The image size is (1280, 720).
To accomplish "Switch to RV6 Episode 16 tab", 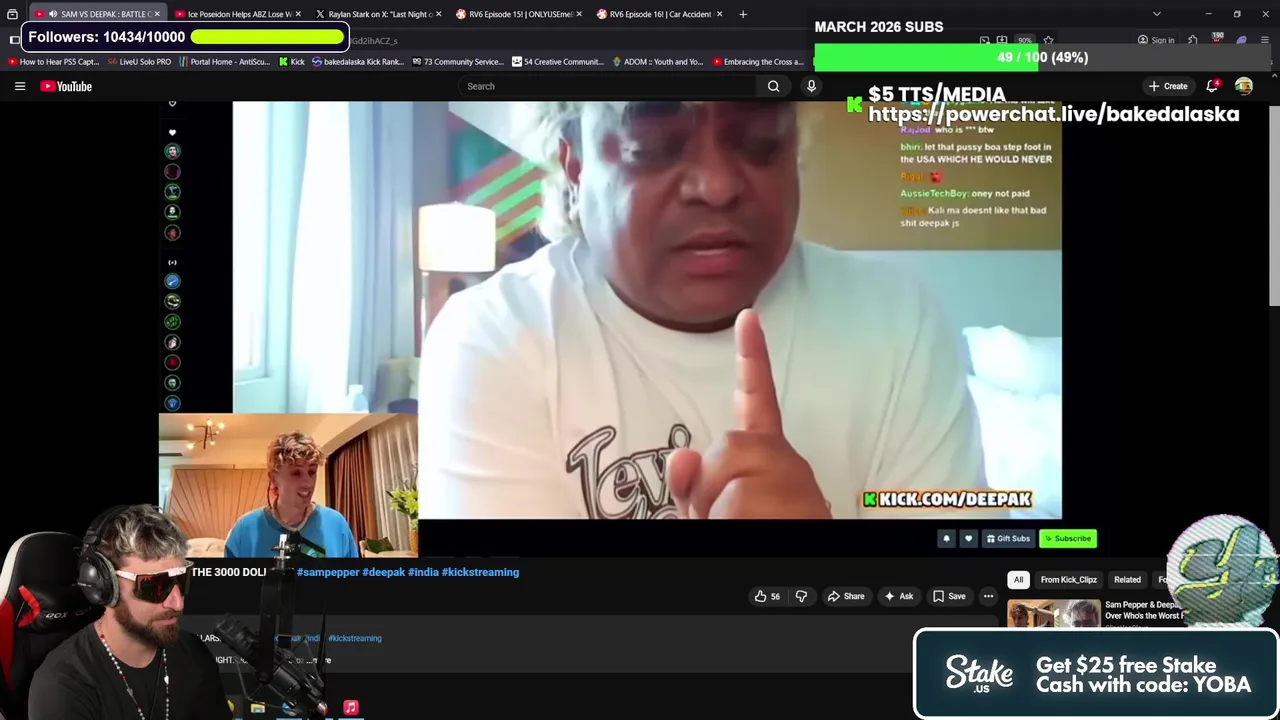I will [x=660, y=14].
